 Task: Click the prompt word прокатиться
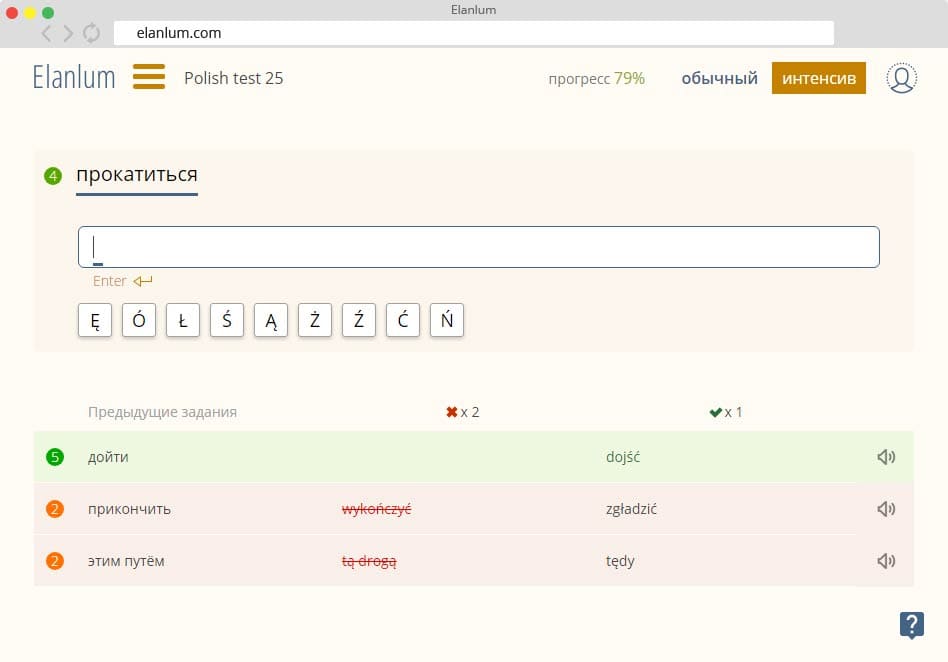(137, 174)
